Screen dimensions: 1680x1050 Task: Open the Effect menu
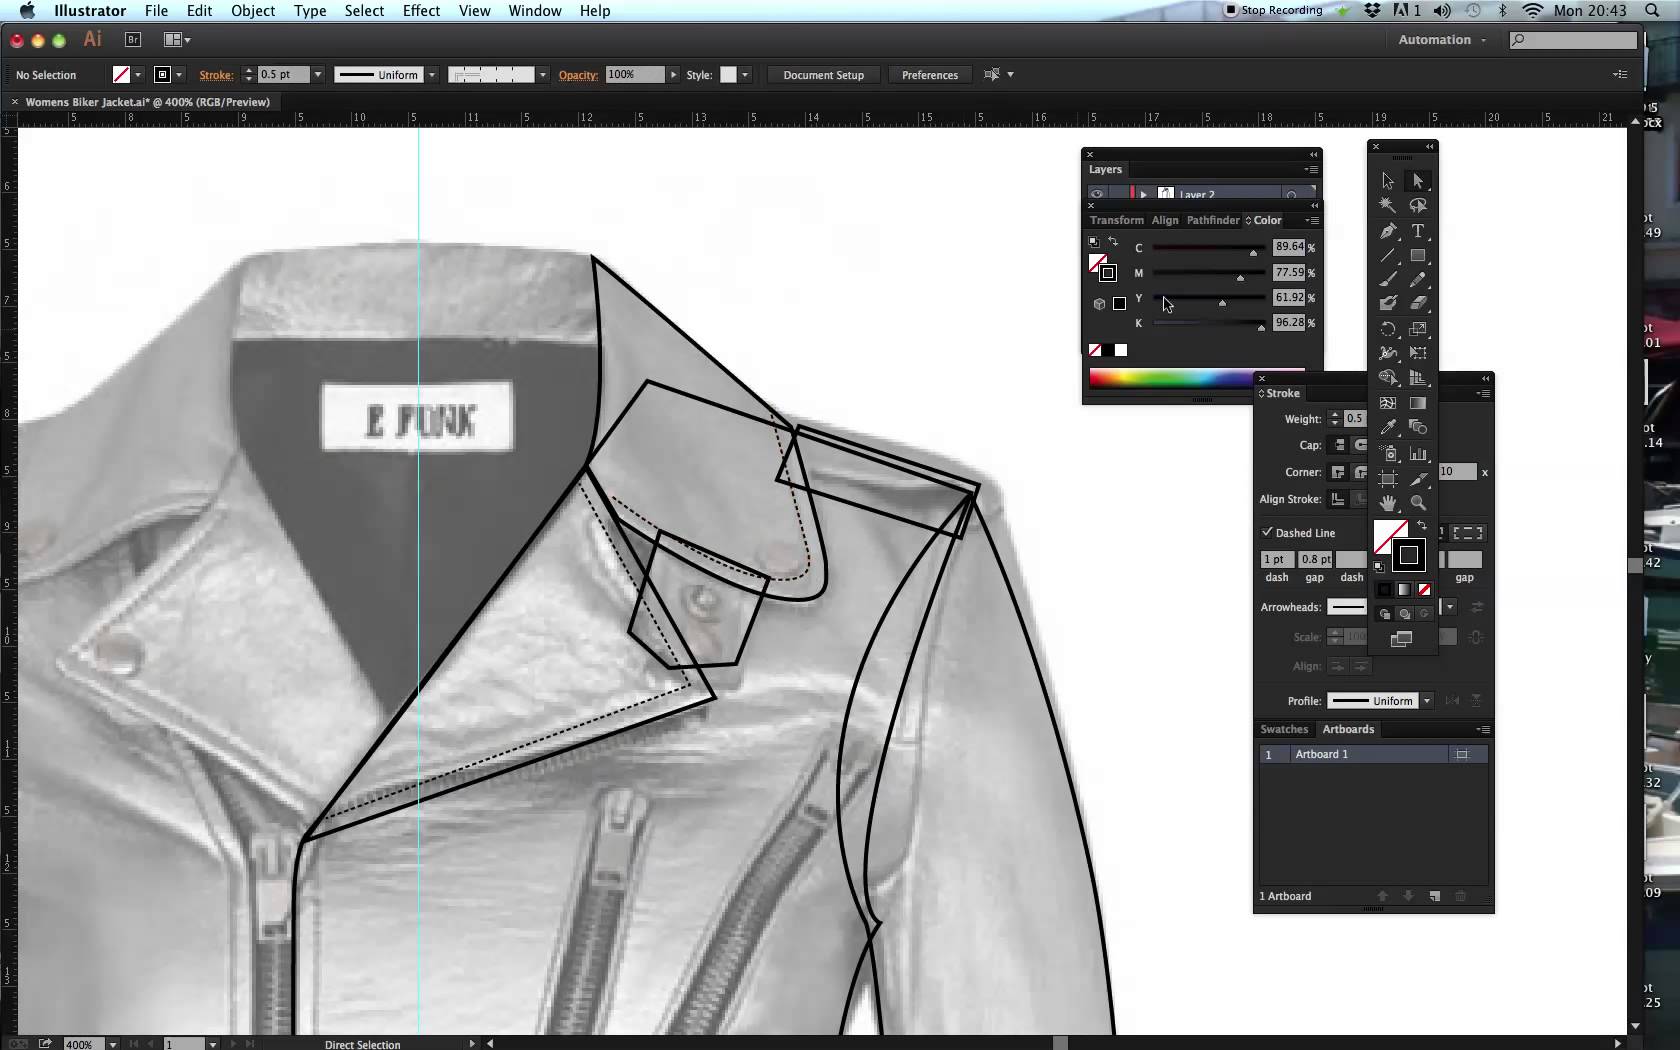(421, 11)
